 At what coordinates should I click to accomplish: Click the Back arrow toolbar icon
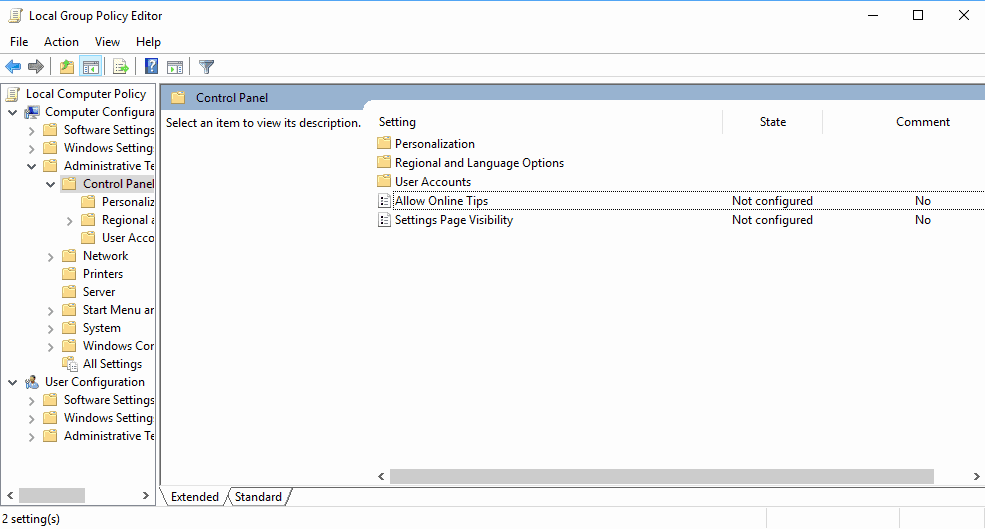tap(13, 66)
